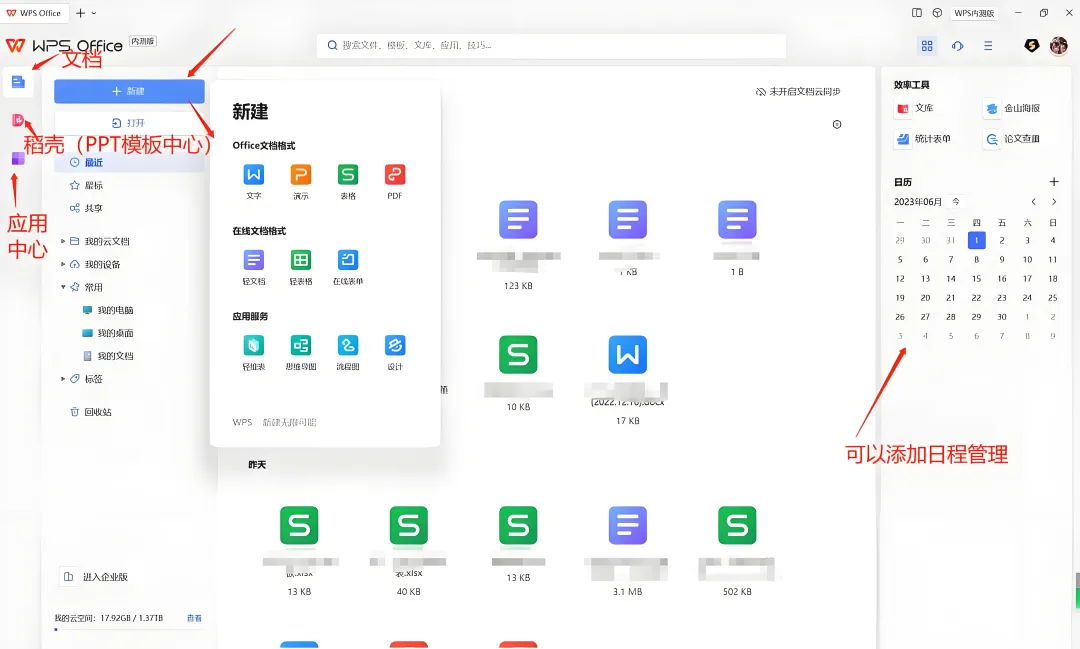The height and width of the screenshot is (649, 1080).
Task: Click 查看 next to cloud space
Action: click(194, 618)
